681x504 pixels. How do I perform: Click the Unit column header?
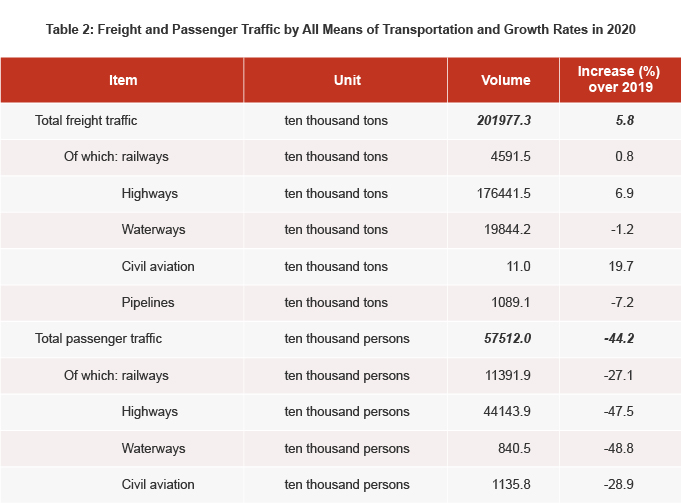346,80
